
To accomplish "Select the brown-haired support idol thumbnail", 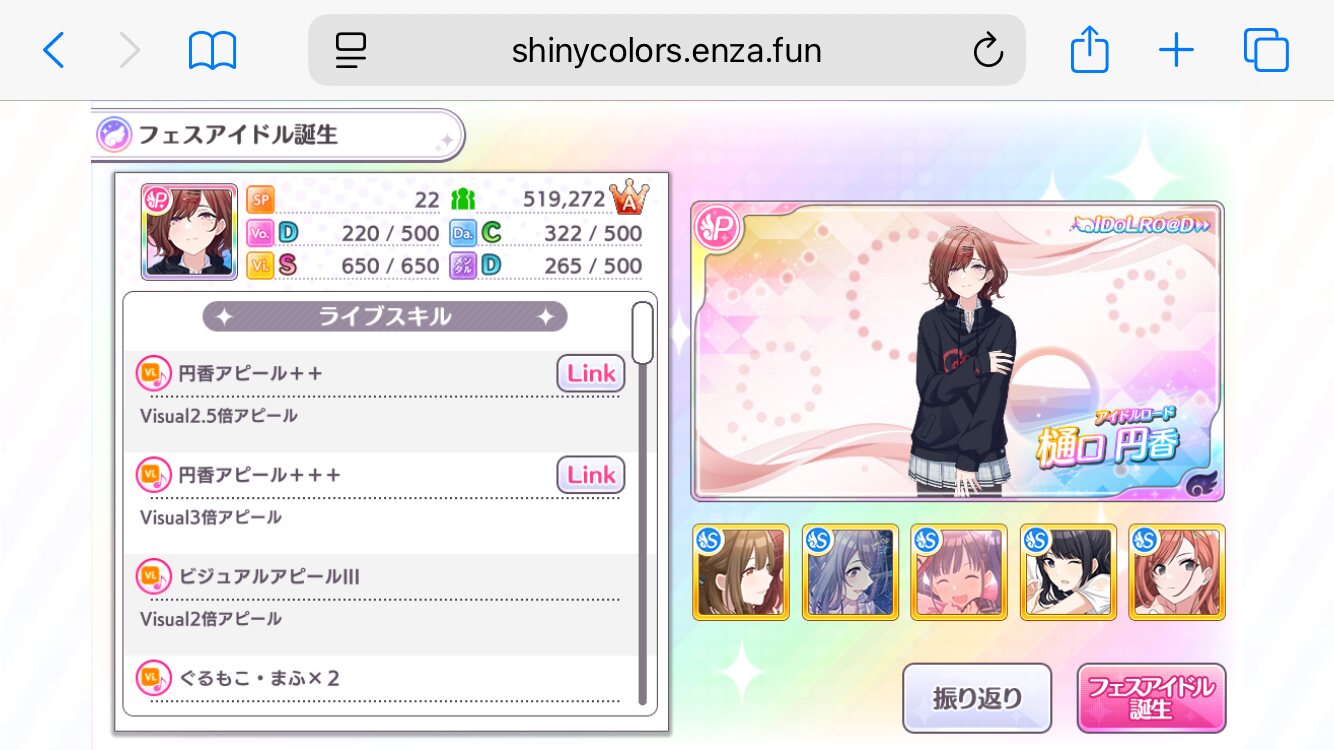I will (x=741, y=572).
